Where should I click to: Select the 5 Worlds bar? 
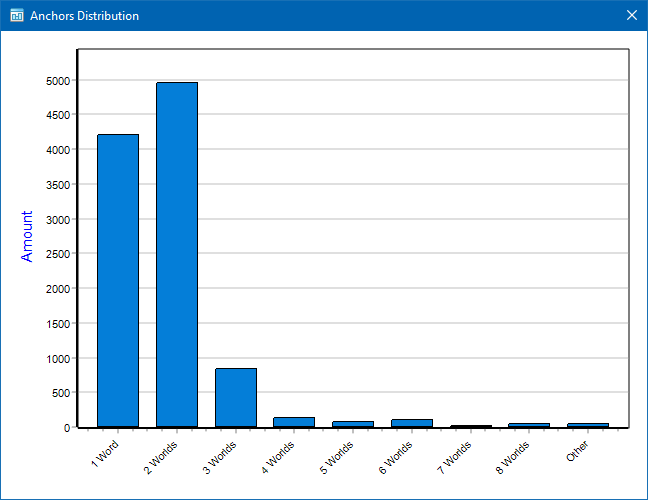coord(353,424)
